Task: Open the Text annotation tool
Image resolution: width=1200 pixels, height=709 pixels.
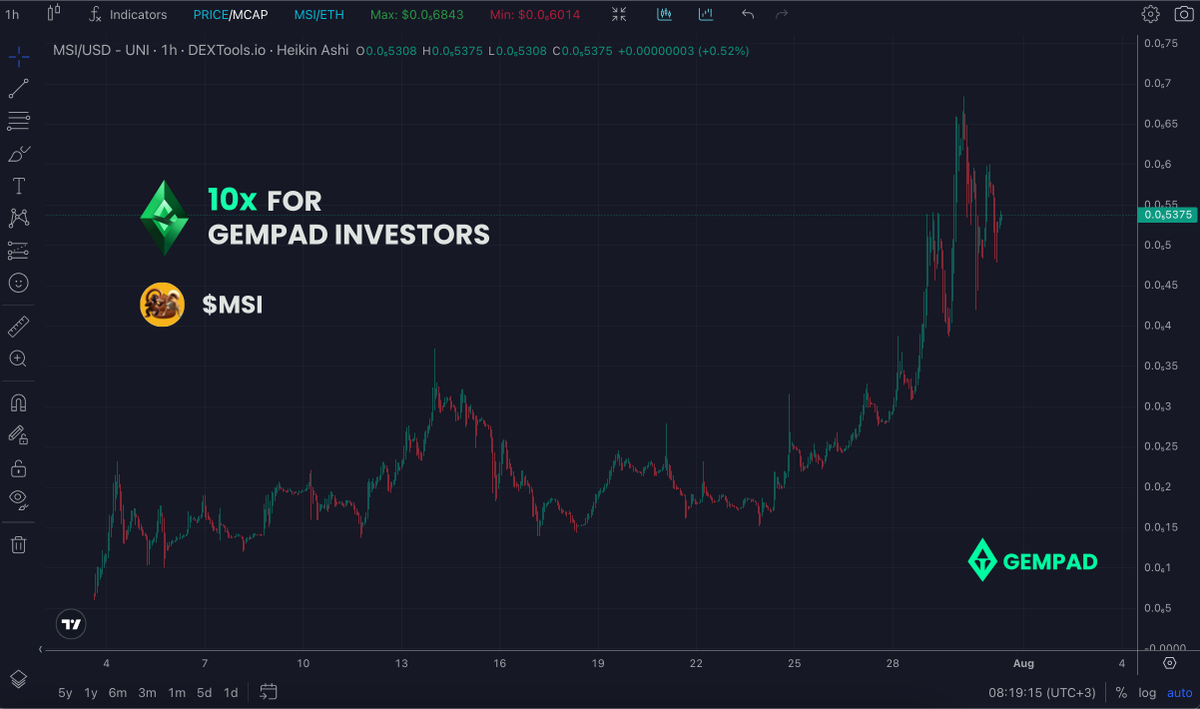Action: tap(18, 185)
